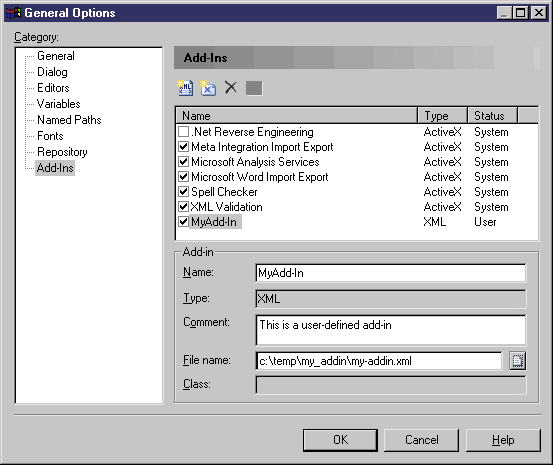Click the new XML add-in icon
The image size is (553, 465).
tap(185, 88)
